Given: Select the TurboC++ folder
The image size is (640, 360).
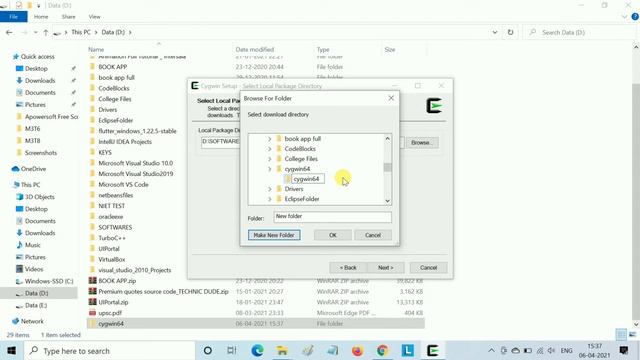Looking at the screenshot, I should (x=111, y=238).
